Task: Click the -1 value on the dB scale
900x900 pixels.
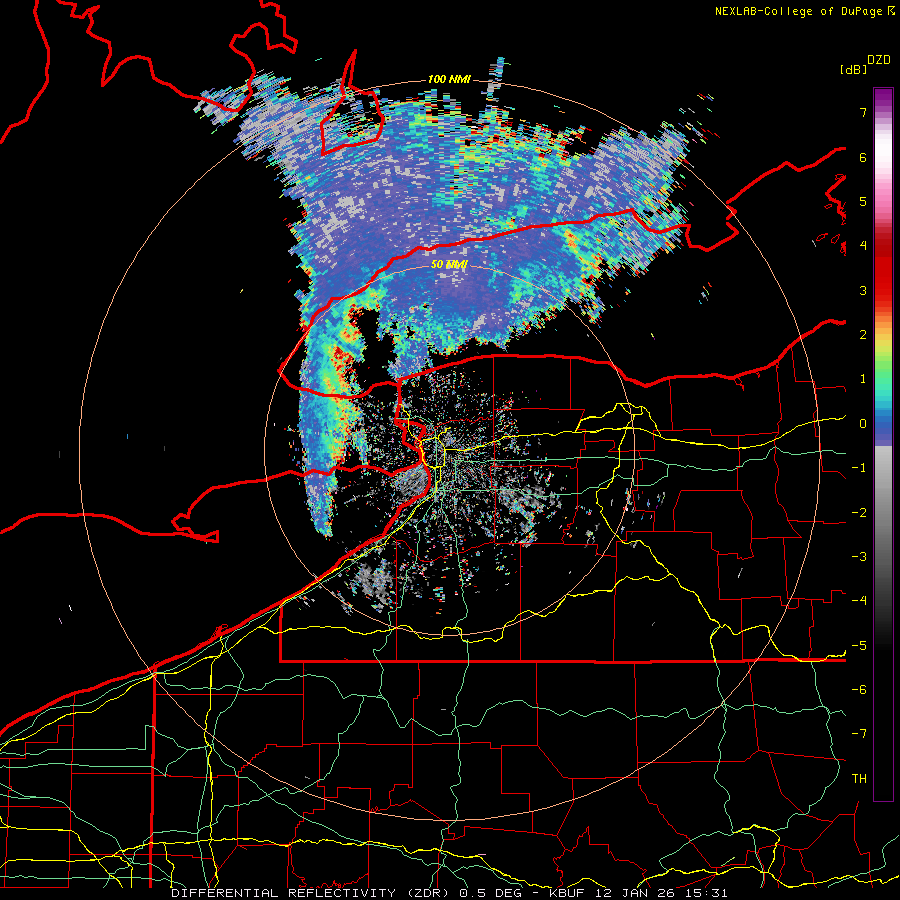Action: click(859, 468)
